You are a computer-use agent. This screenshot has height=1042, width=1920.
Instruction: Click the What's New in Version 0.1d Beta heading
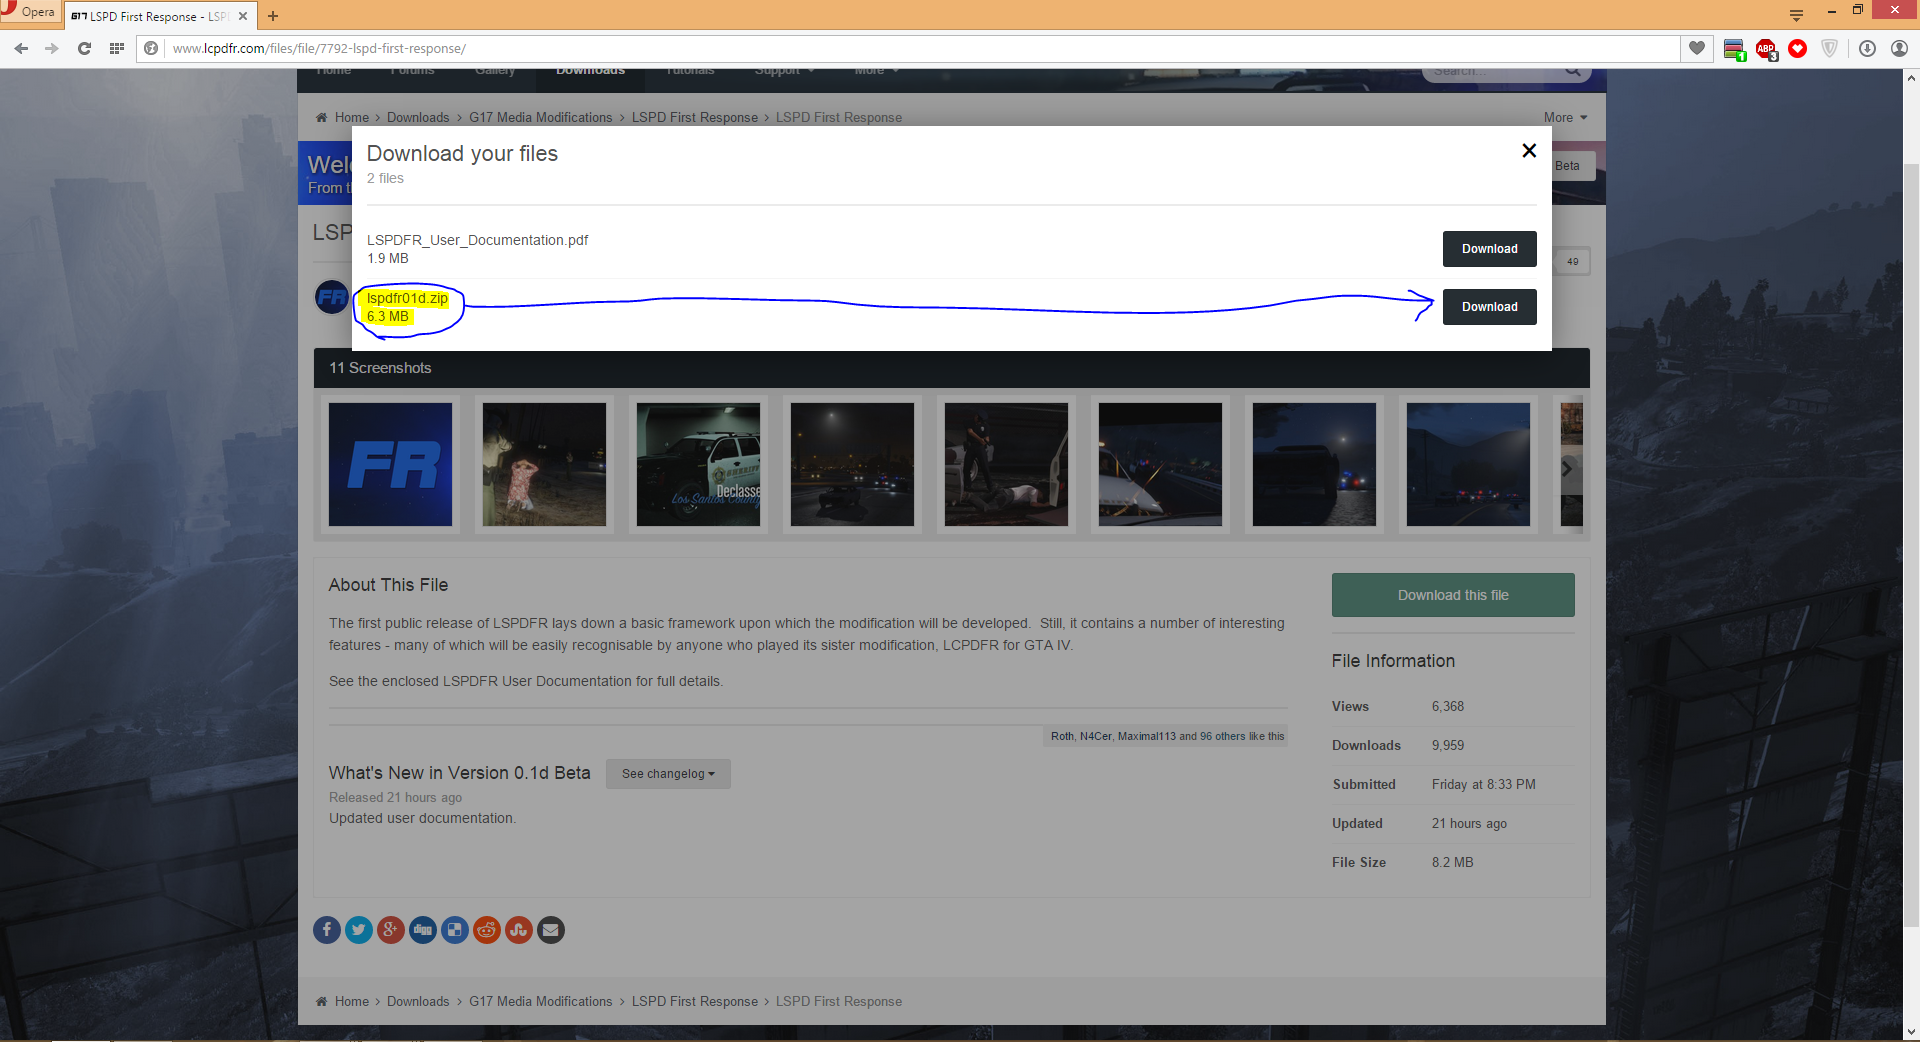pos(459,773)
